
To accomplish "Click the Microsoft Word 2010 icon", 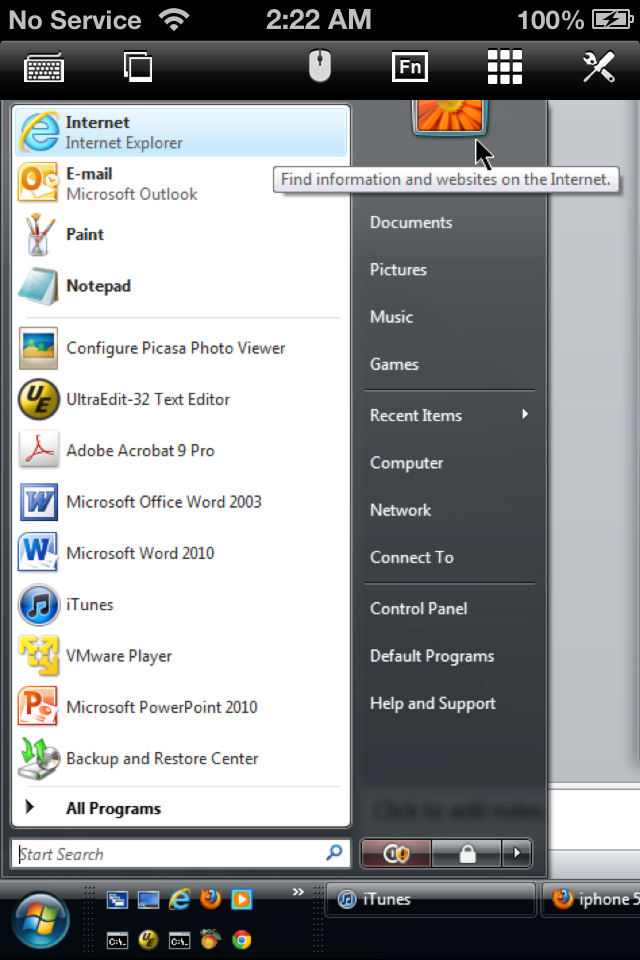I will coord(39,552).
